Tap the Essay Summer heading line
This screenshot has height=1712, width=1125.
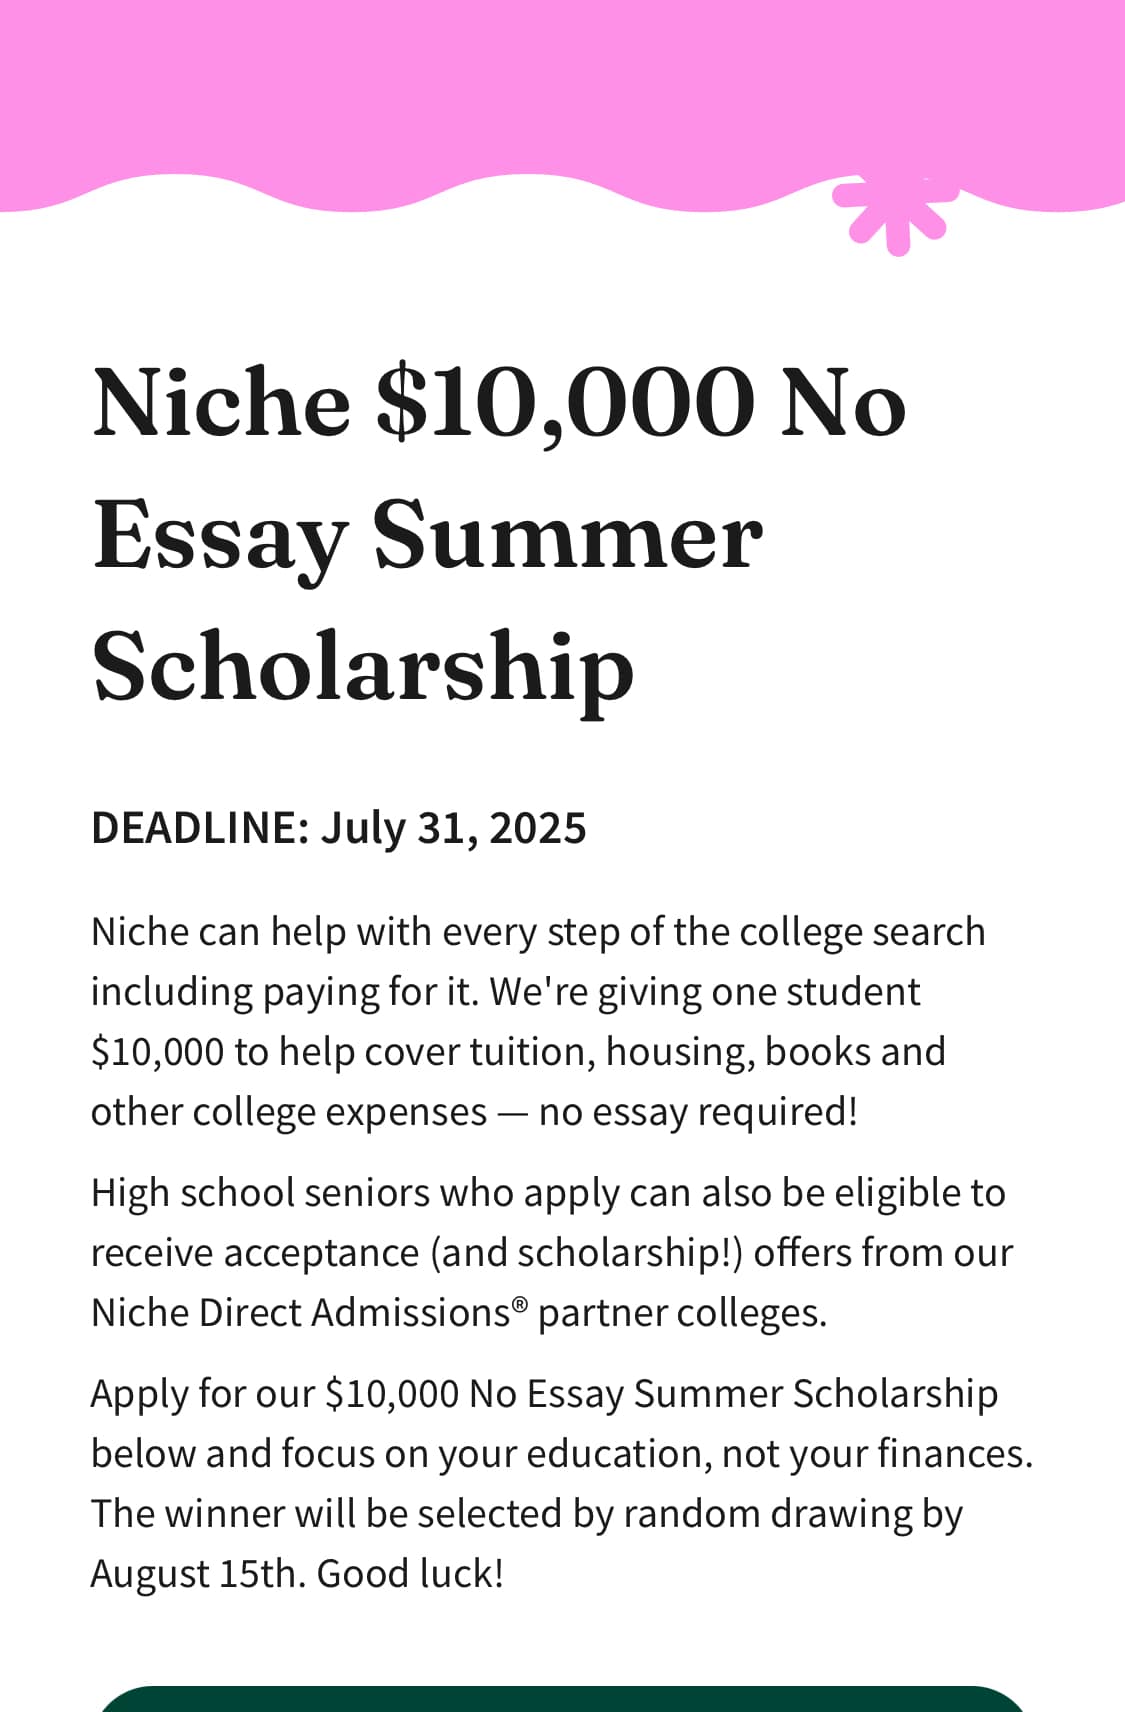pyautogui.click(x=427, y=538)
